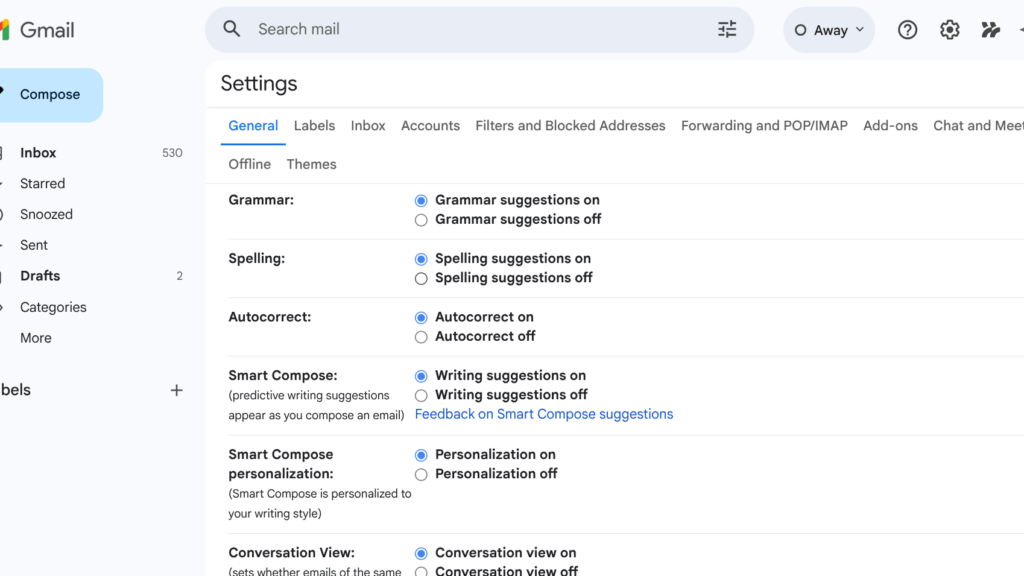This screenshot has width=1024, height=576.
Task: Choose Personalization off radio button
Action: [x=421, y=474]
